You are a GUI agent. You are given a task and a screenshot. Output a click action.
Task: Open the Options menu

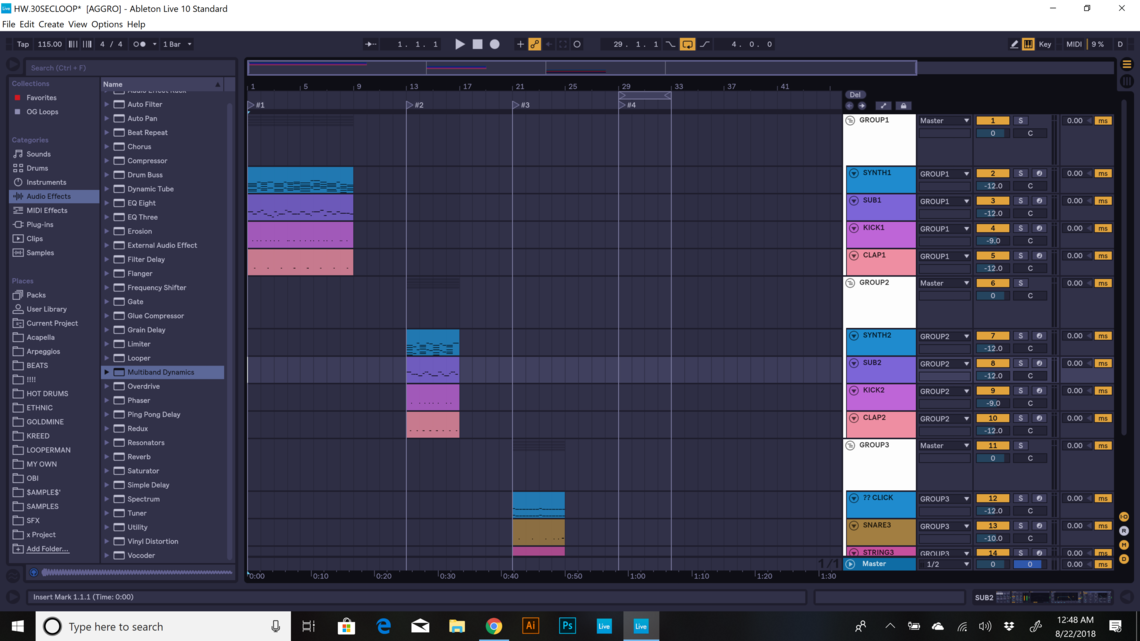(x=106, y=24)
